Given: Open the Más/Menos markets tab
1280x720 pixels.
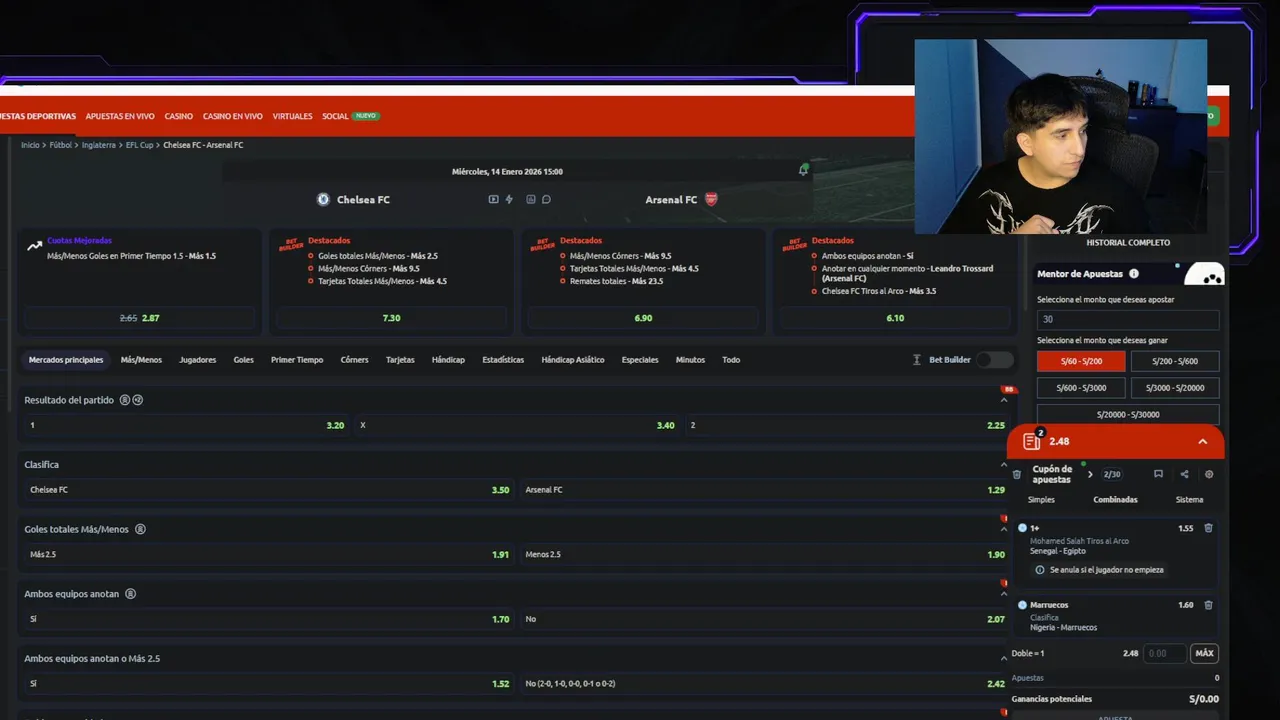Looking at the screenshot, I should pyautogui.click(x=141, y=360).
